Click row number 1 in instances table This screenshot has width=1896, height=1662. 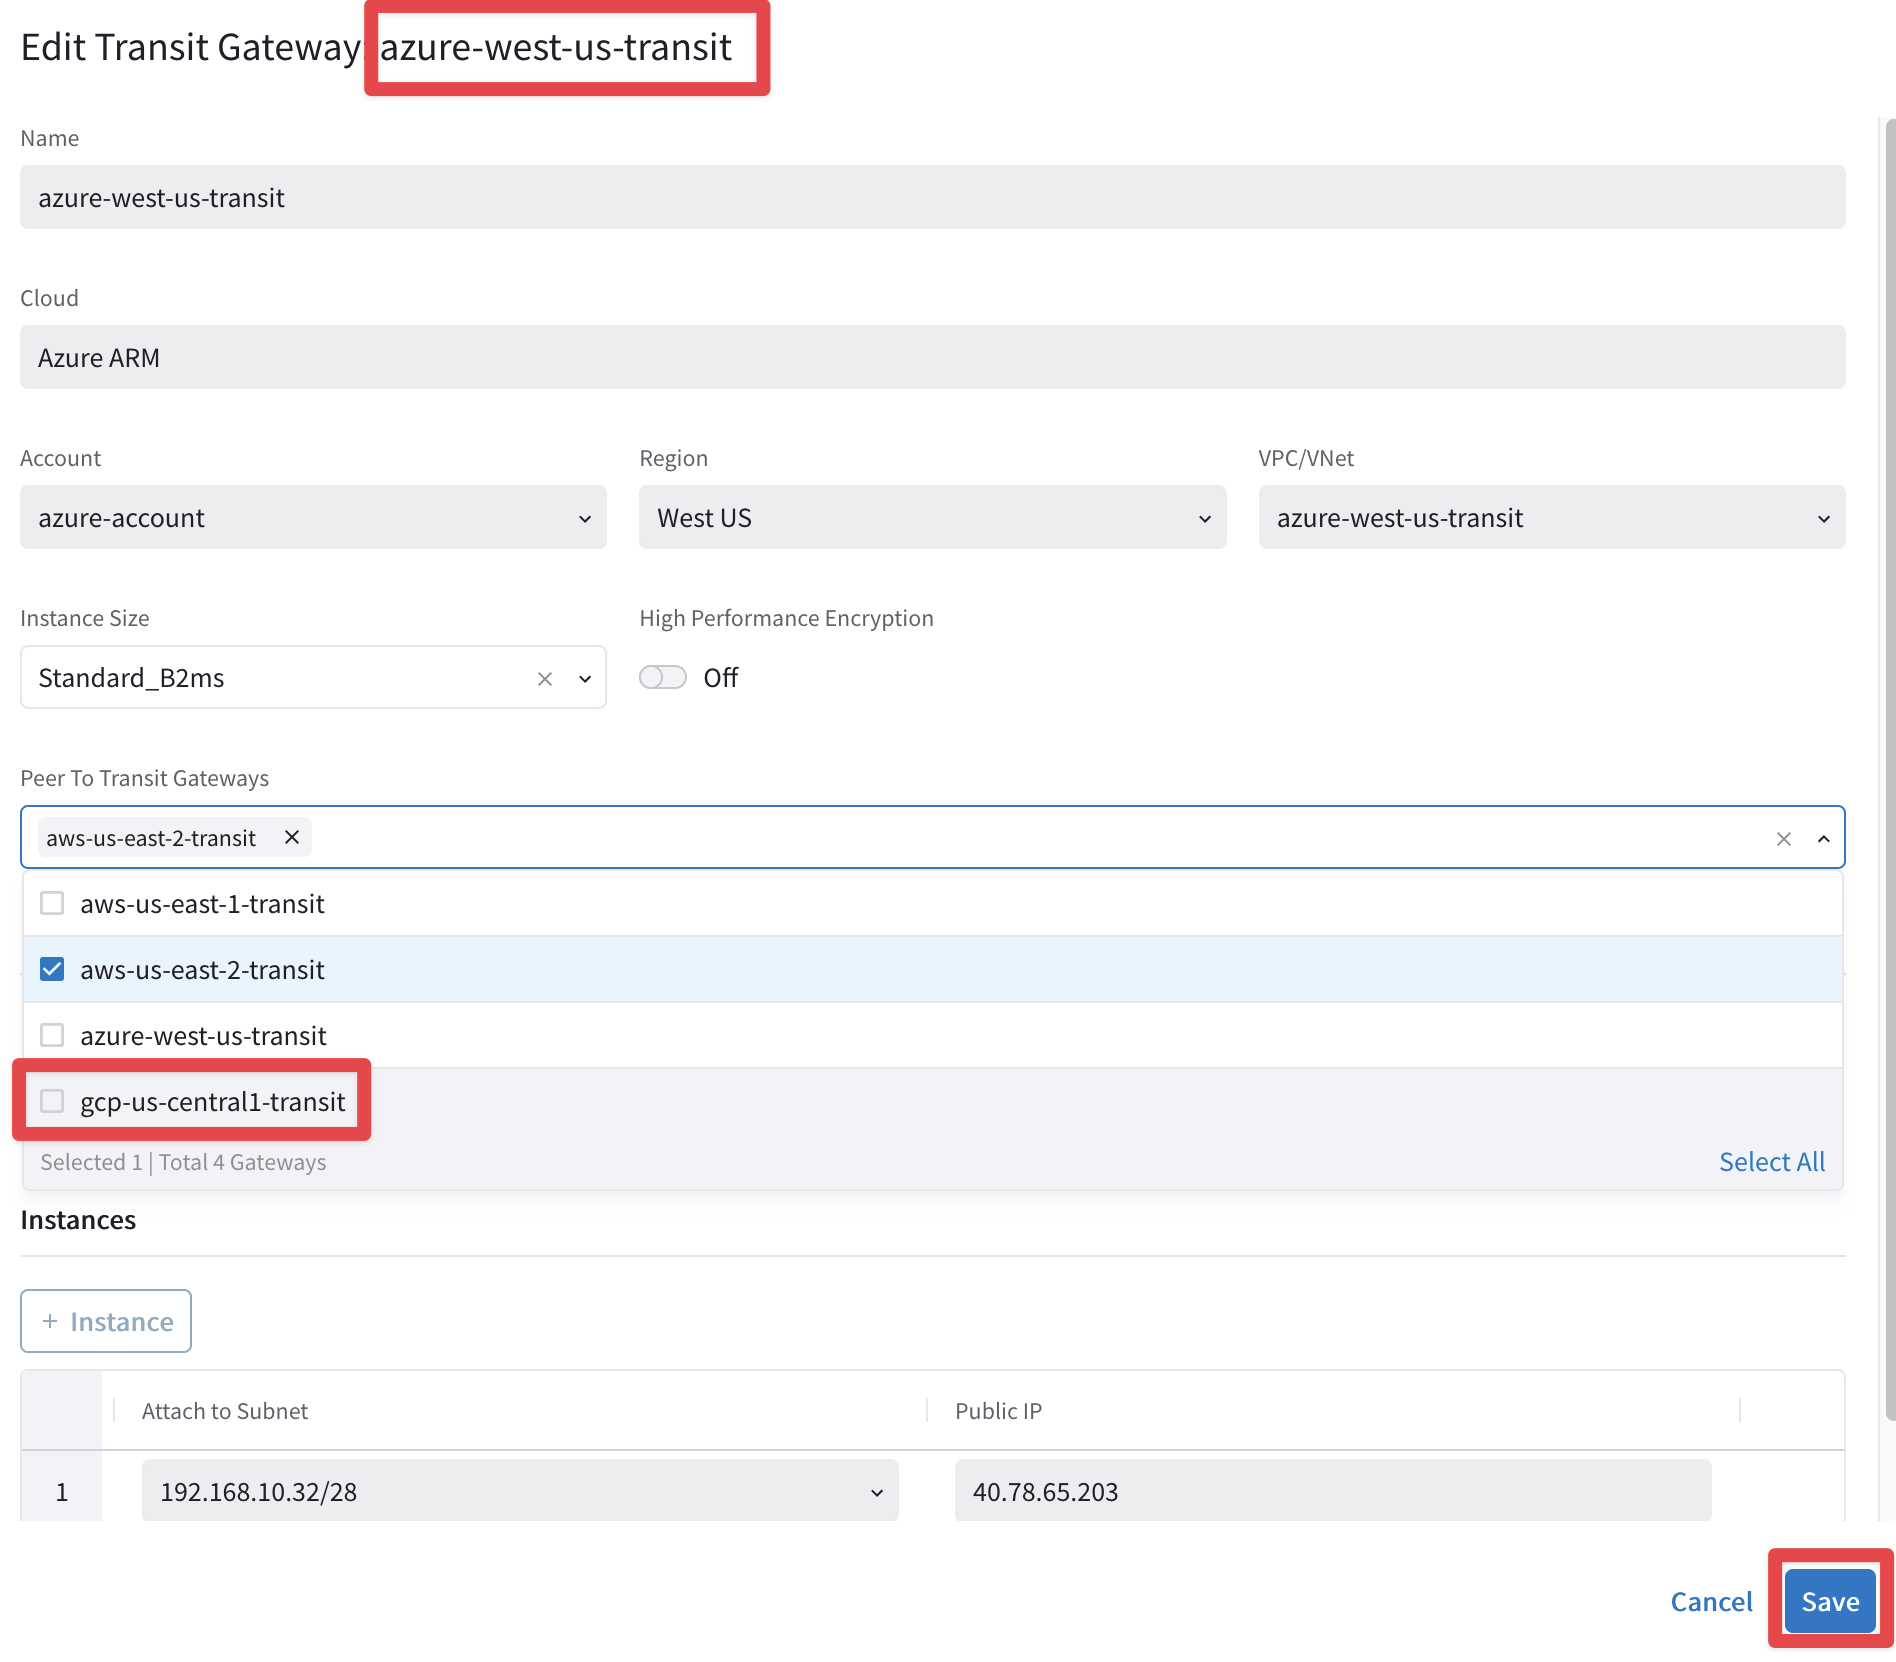61,1492
